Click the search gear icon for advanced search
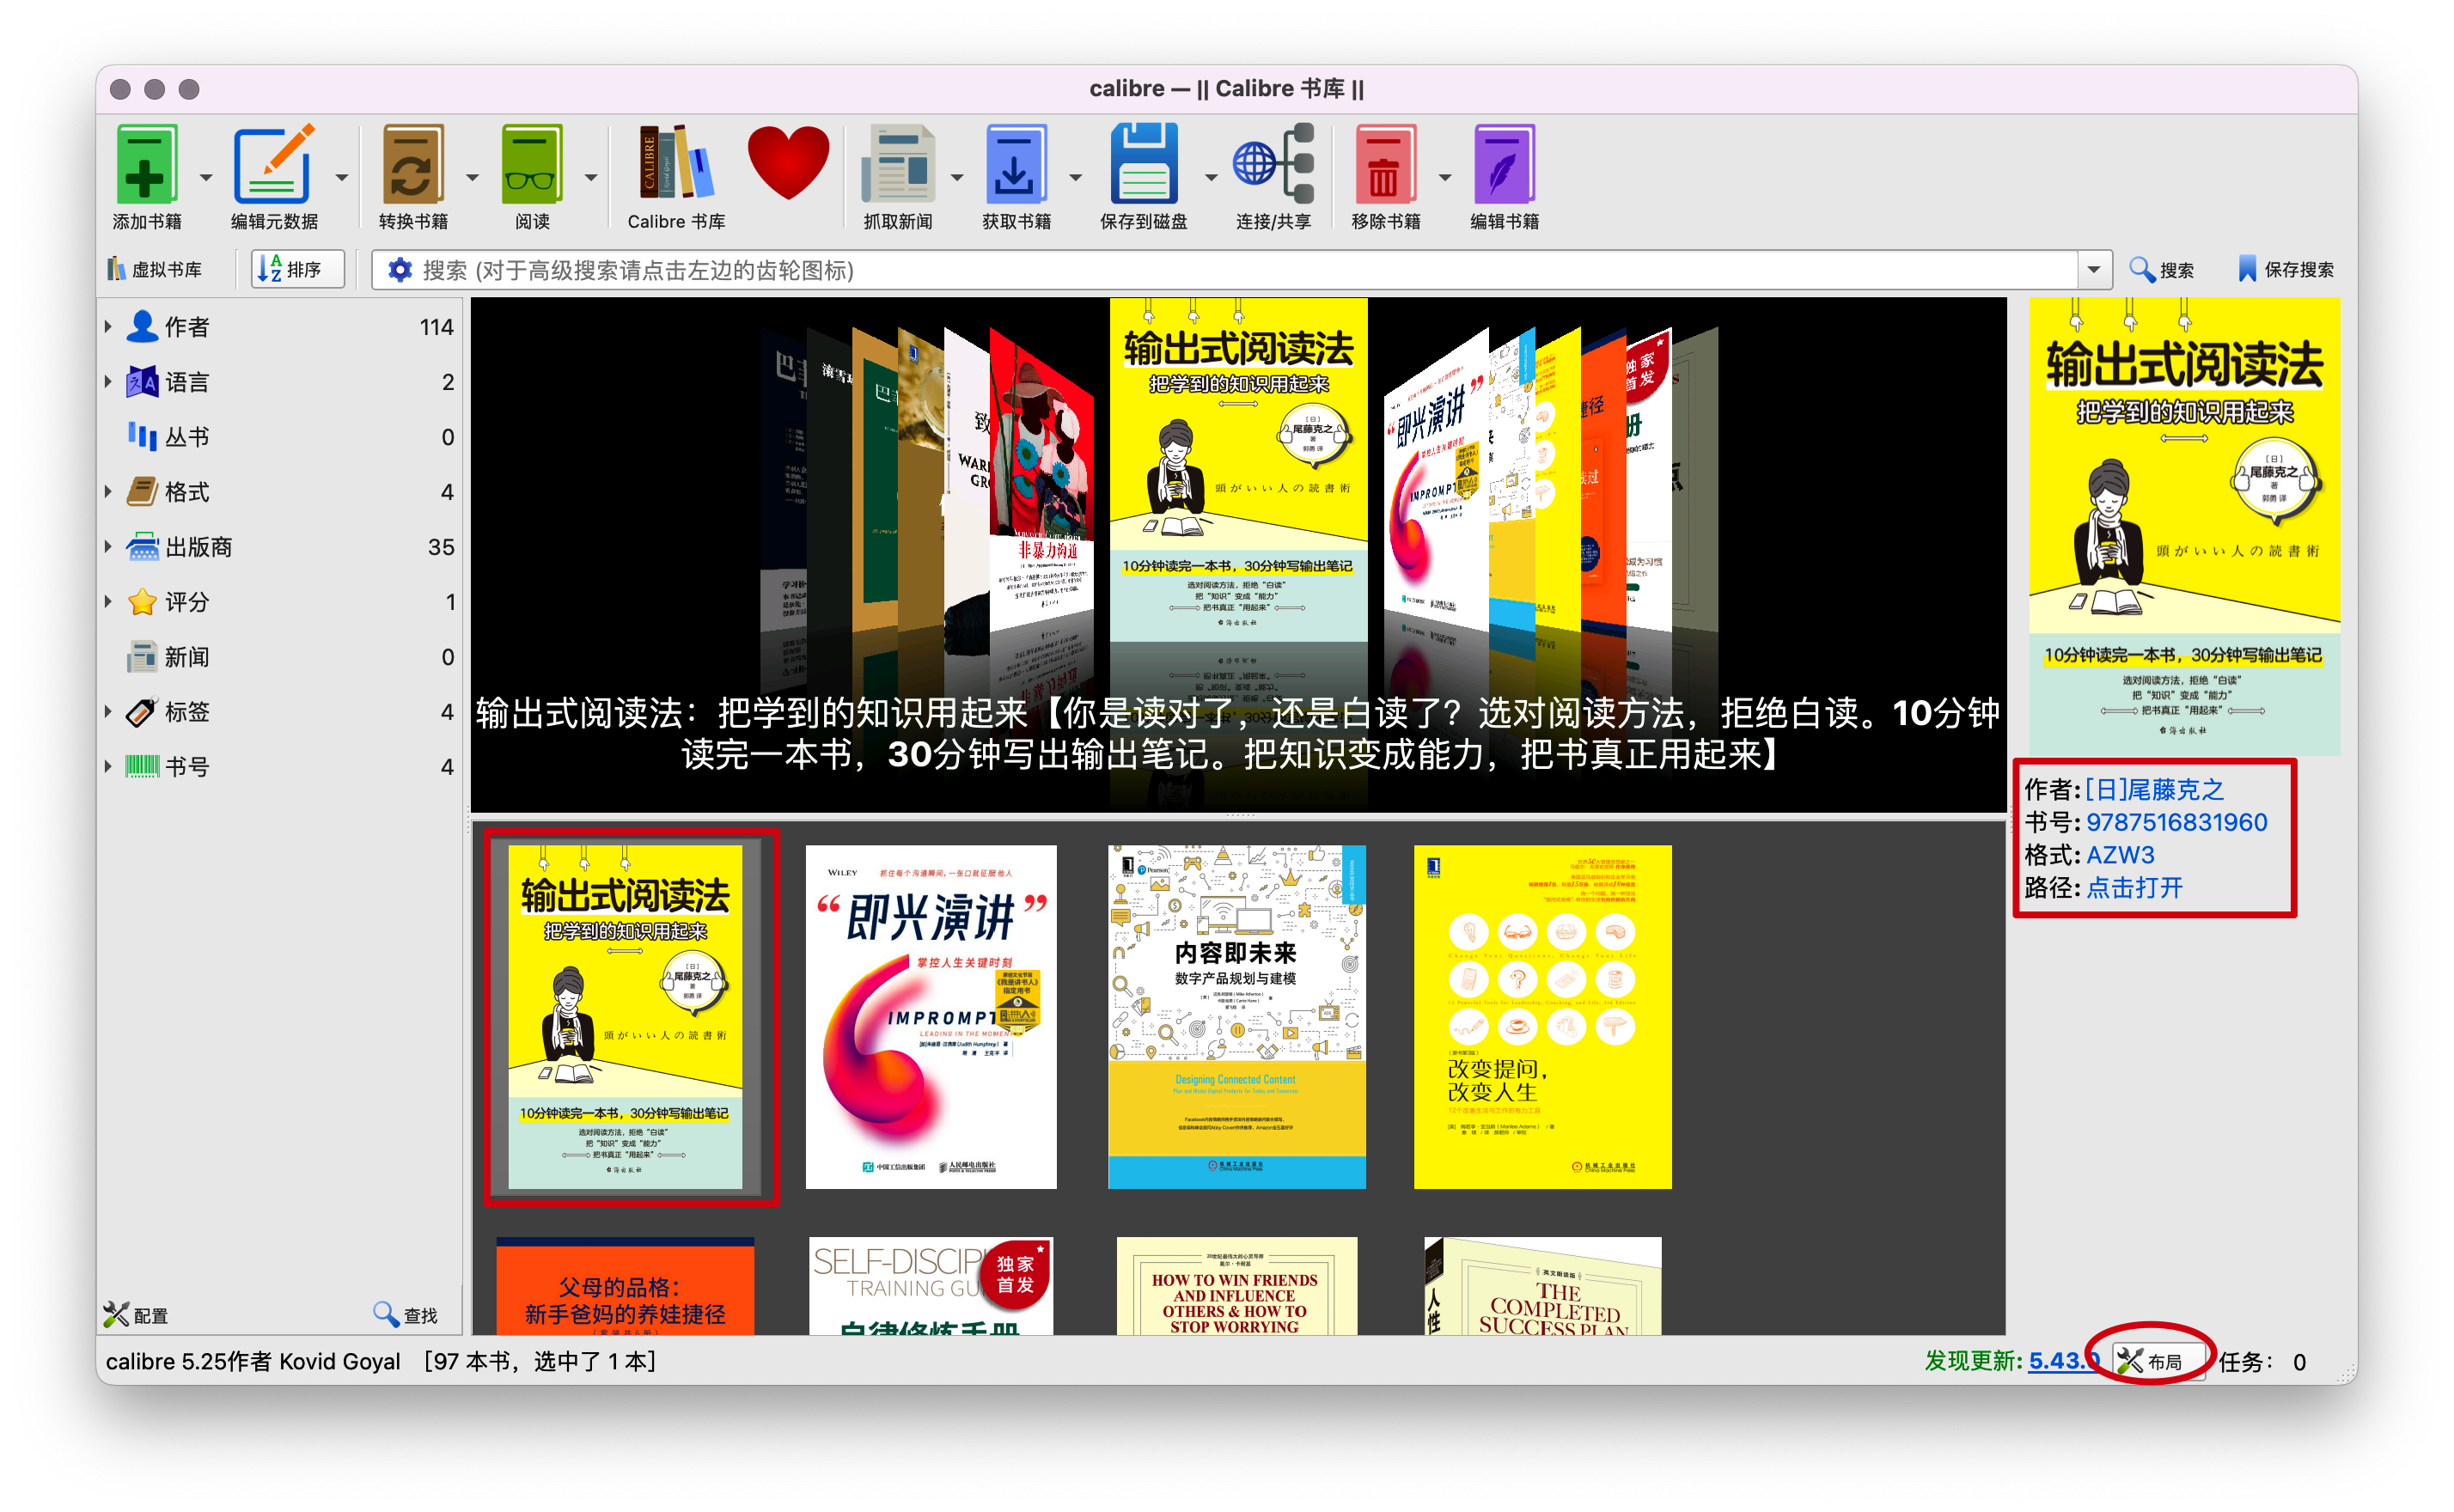 (400, 270)
